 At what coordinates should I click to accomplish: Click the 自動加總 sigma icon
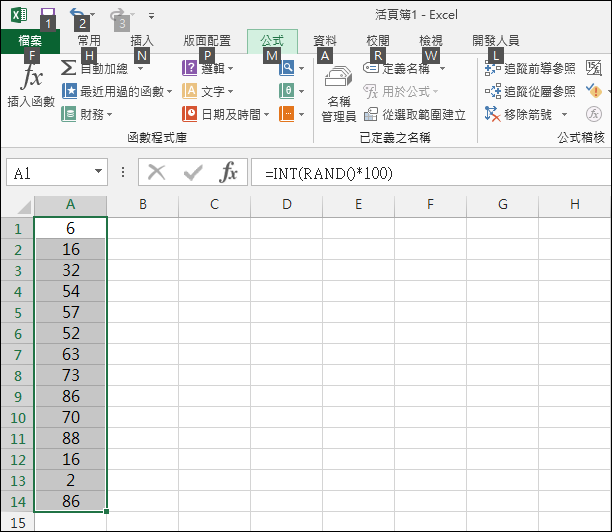click(x=69, y=68)
